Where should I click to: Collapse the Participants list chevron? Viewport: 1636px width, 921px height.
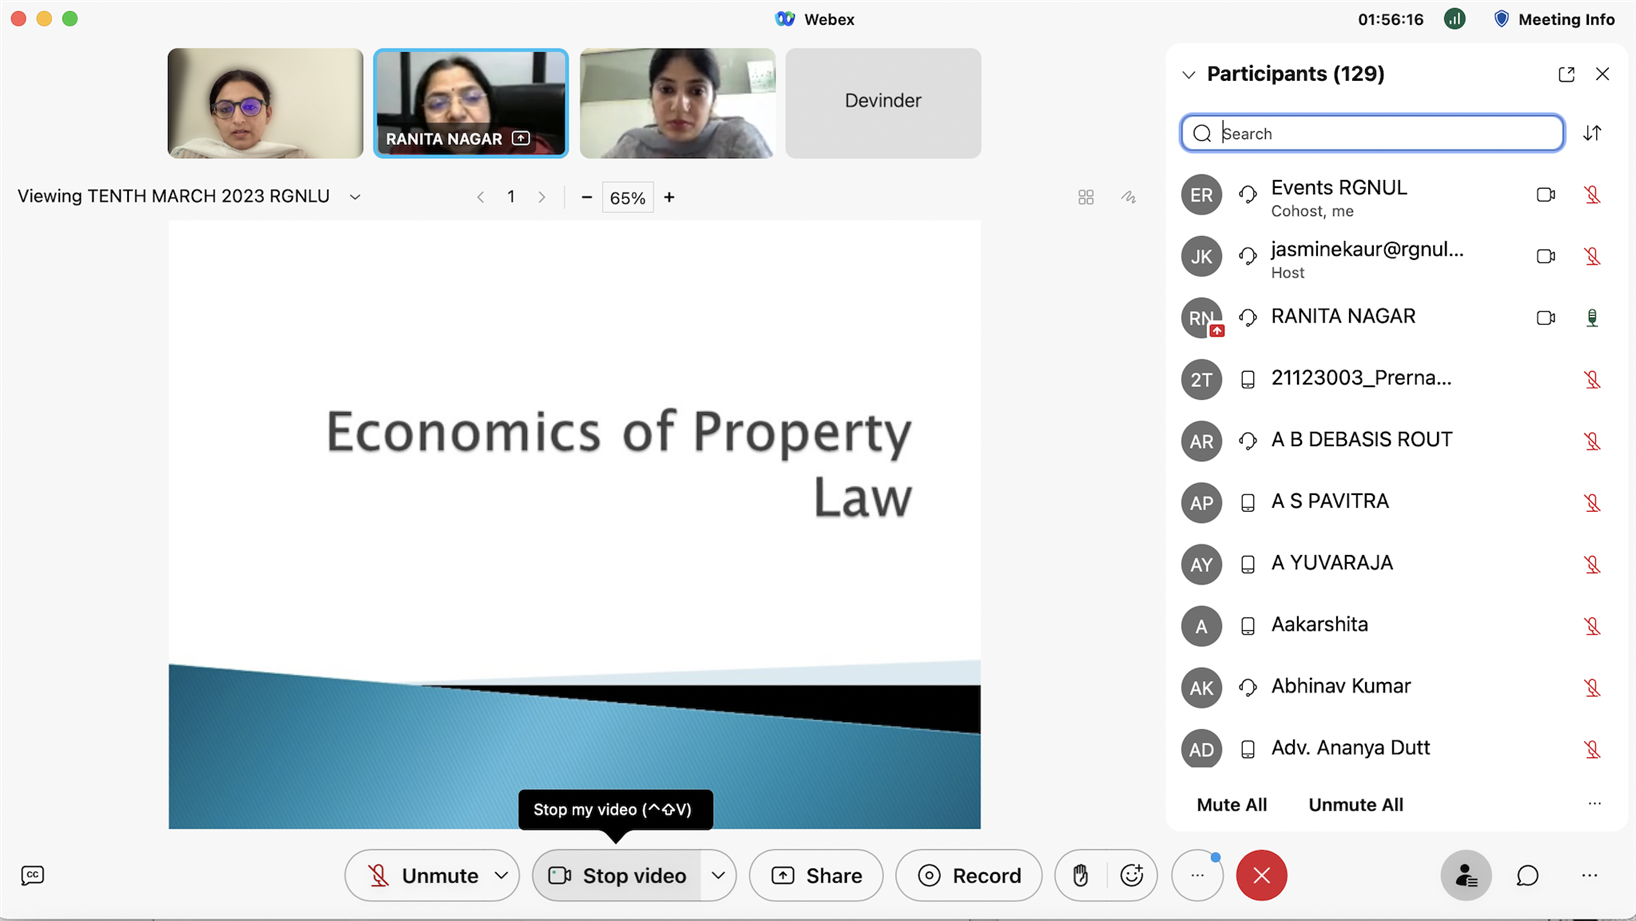click(x=1188, y=74)
